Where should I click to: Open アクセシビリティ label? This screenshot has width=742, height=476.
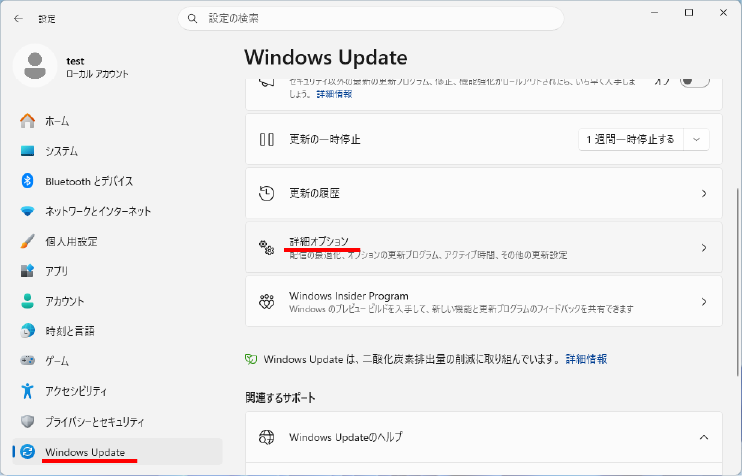tap(76, 391)
